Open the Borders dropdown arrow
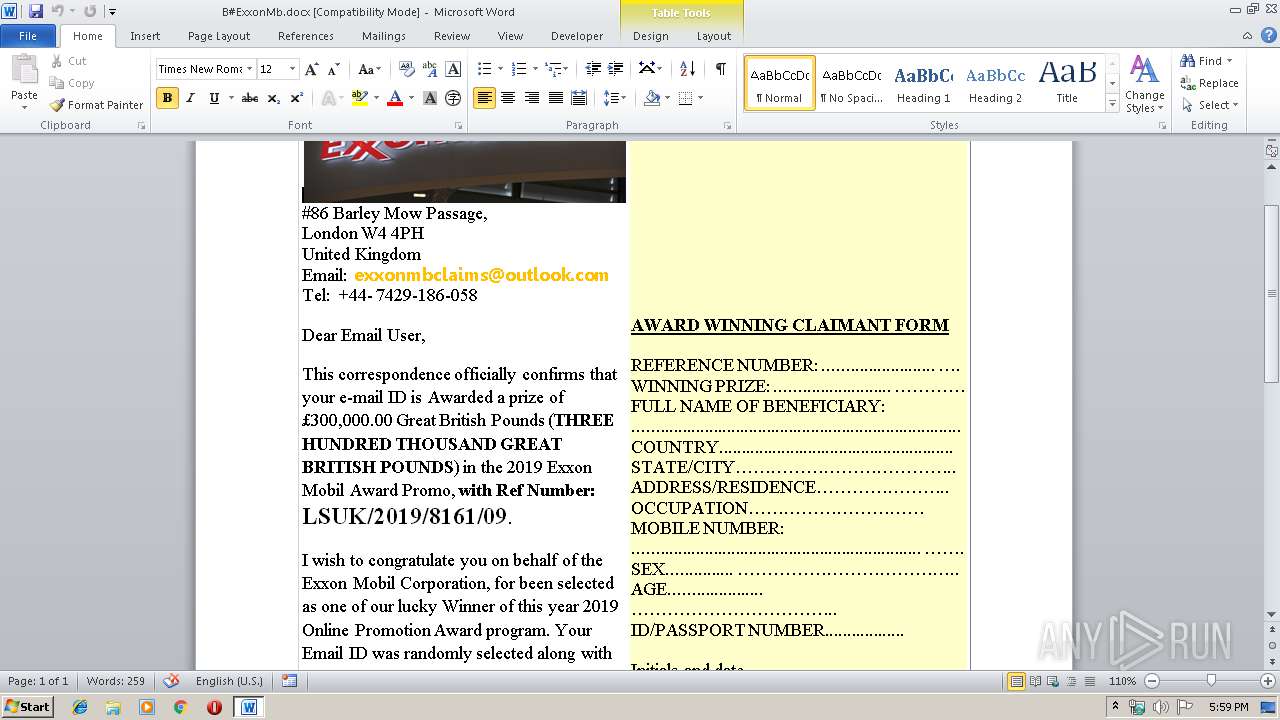1280x720 pixels. pos(700,98)
